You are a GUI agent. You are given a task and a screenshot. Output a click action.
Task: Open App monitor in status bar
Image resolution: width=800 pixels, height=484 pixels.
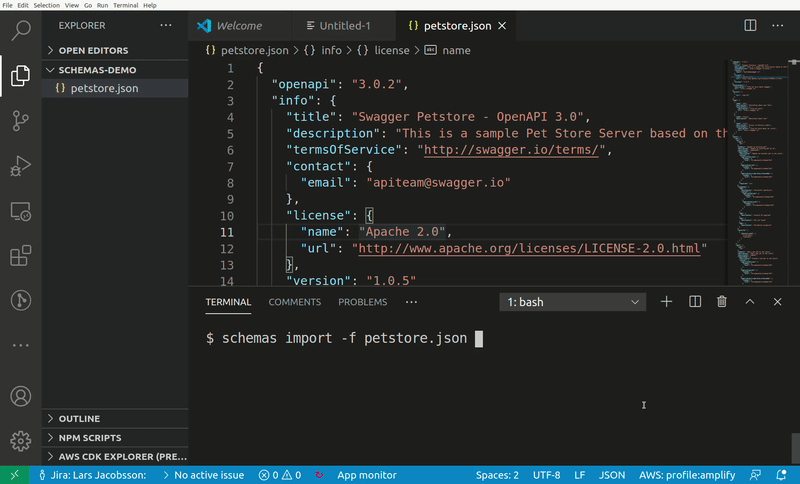point(367,475)
